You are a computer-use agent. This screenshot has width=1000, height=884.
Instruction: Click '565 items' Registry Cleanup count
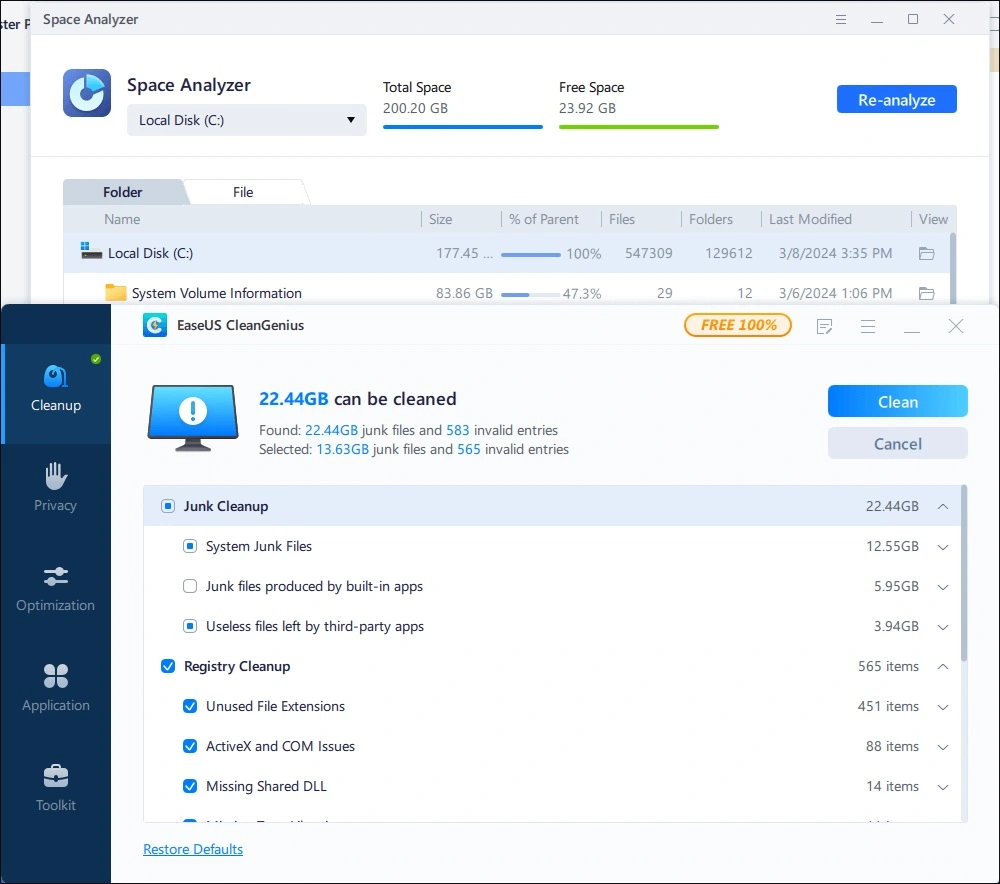click(x=888, y=667)
